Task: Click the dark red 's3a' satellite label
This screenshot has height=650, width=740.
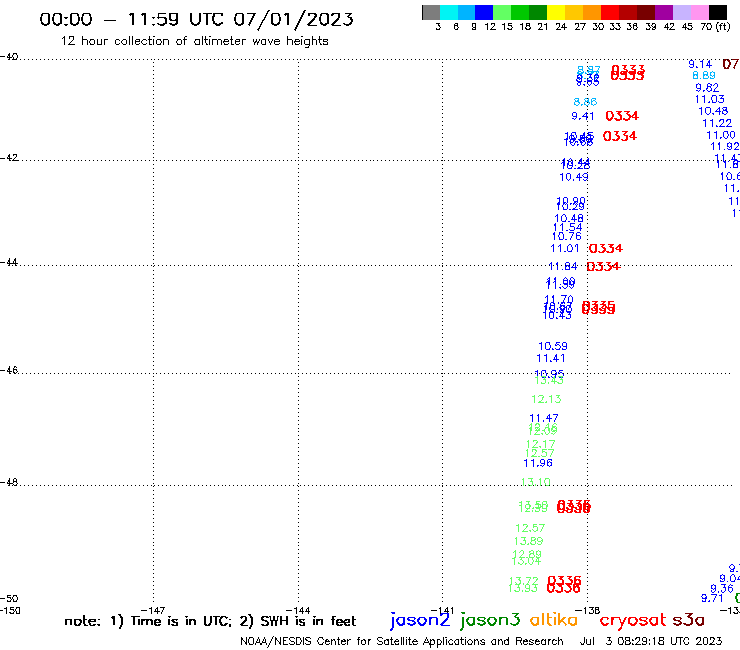Action: point(688,620)
